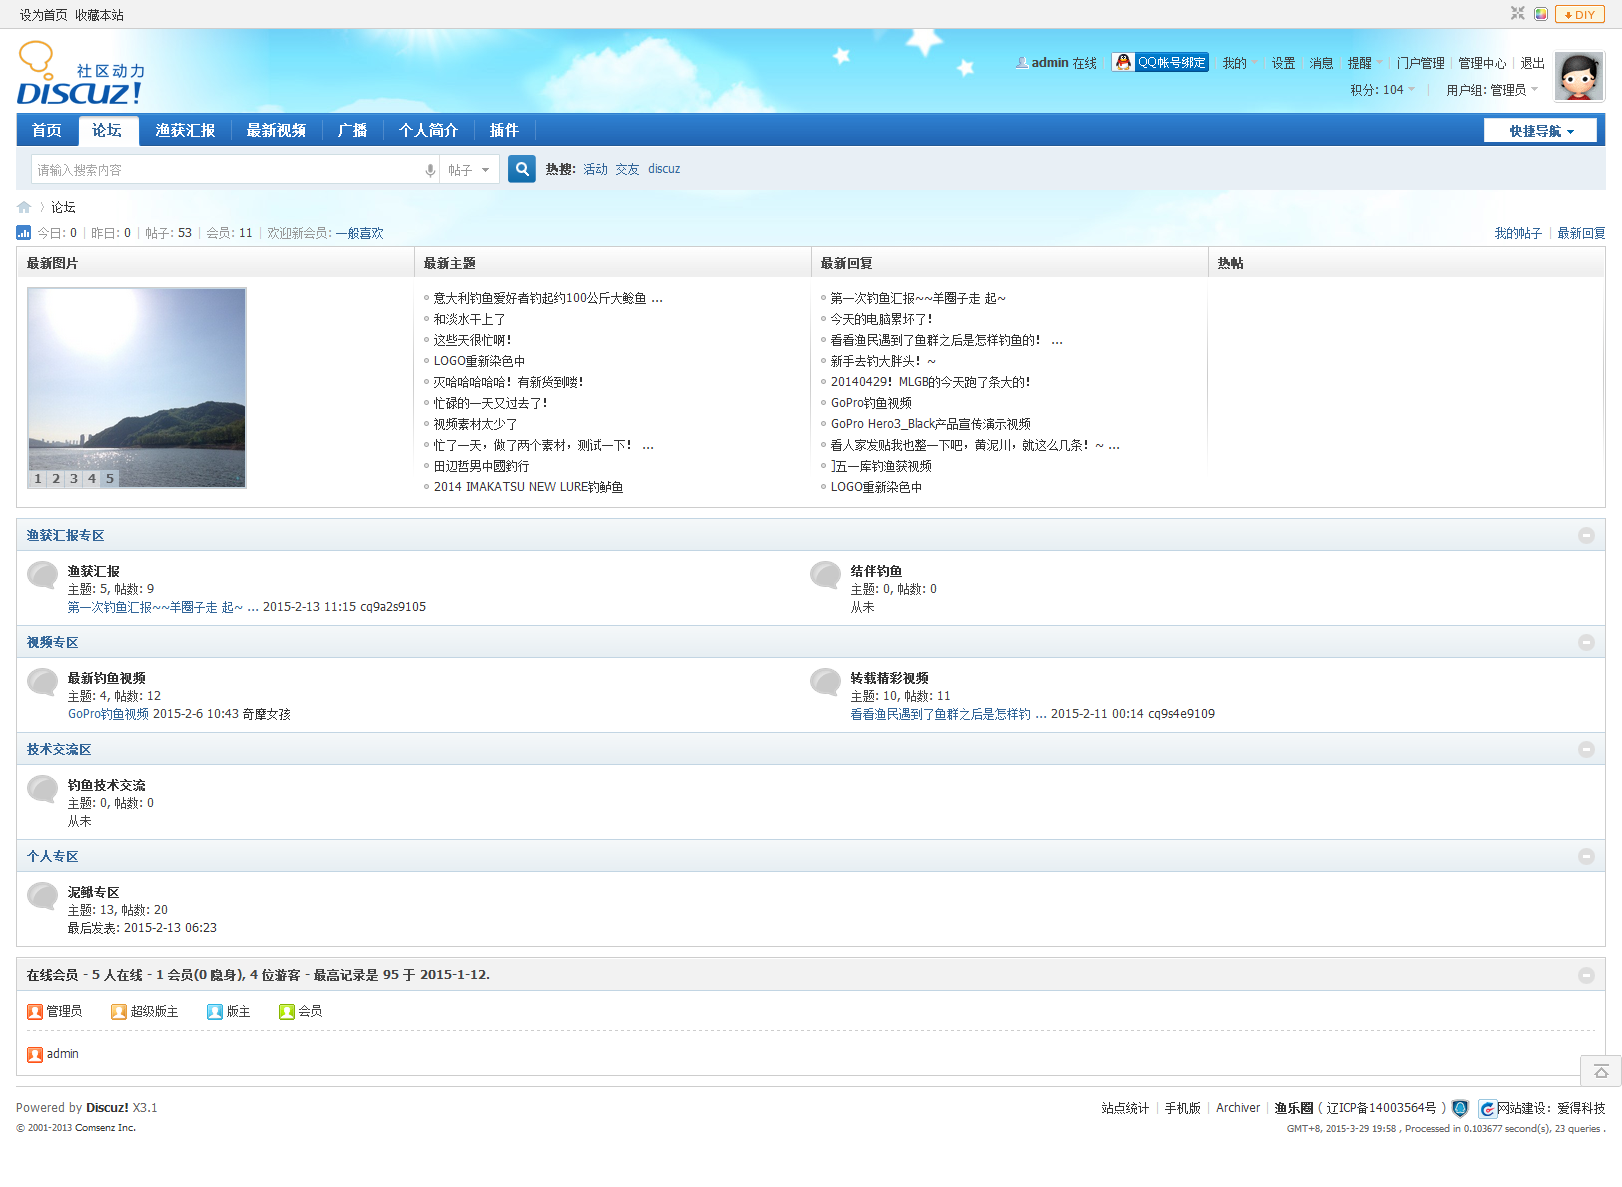Open the 最新钓鱼视频 forum link

(106, 678)
